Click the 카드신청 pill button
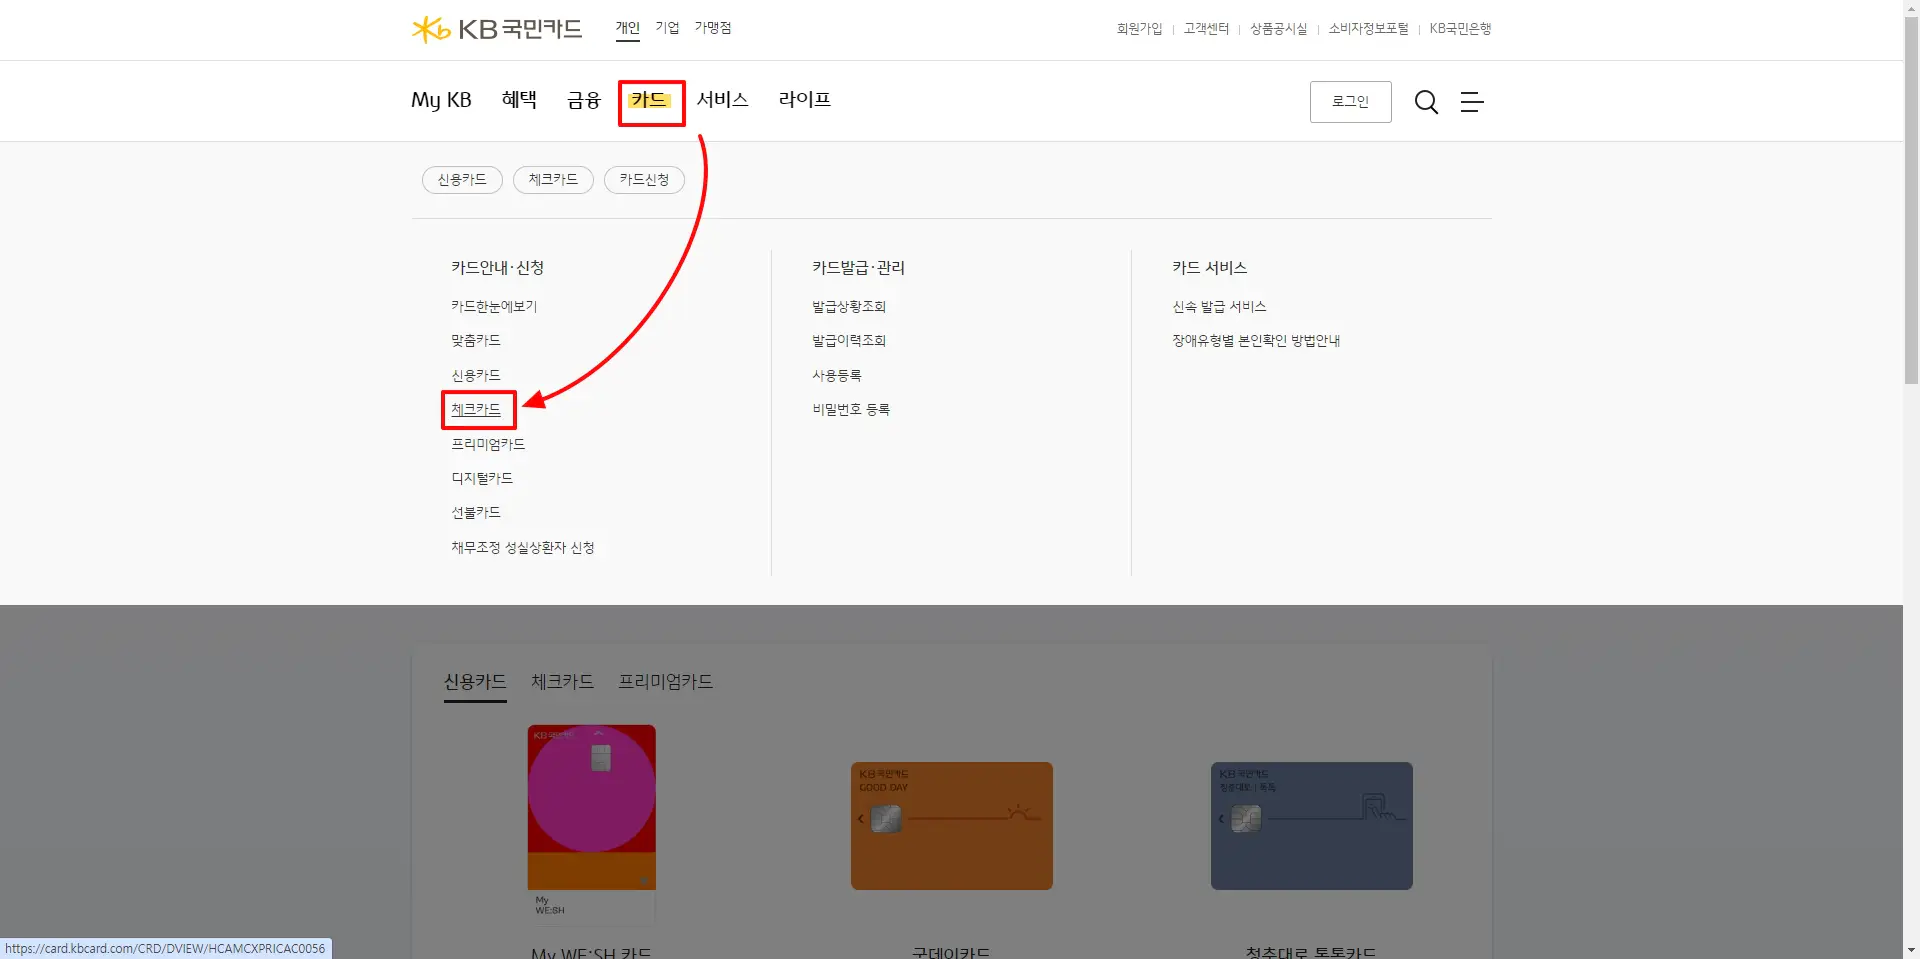This screenshot has width=1920, height=959. click(x=644, y=180)
